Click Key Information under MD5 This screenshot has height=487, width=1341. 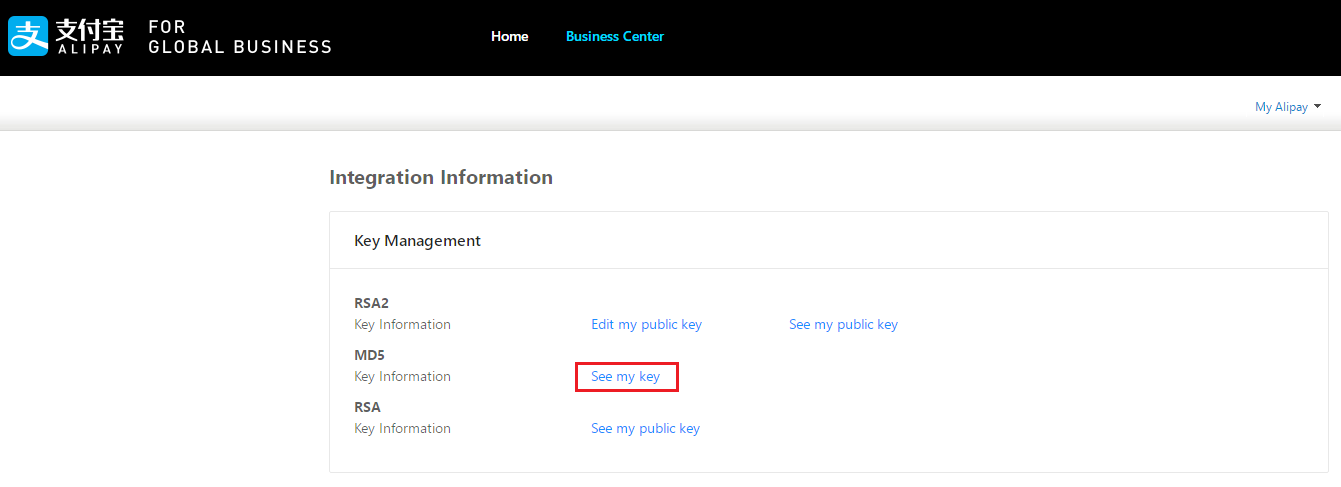point(402,376)
